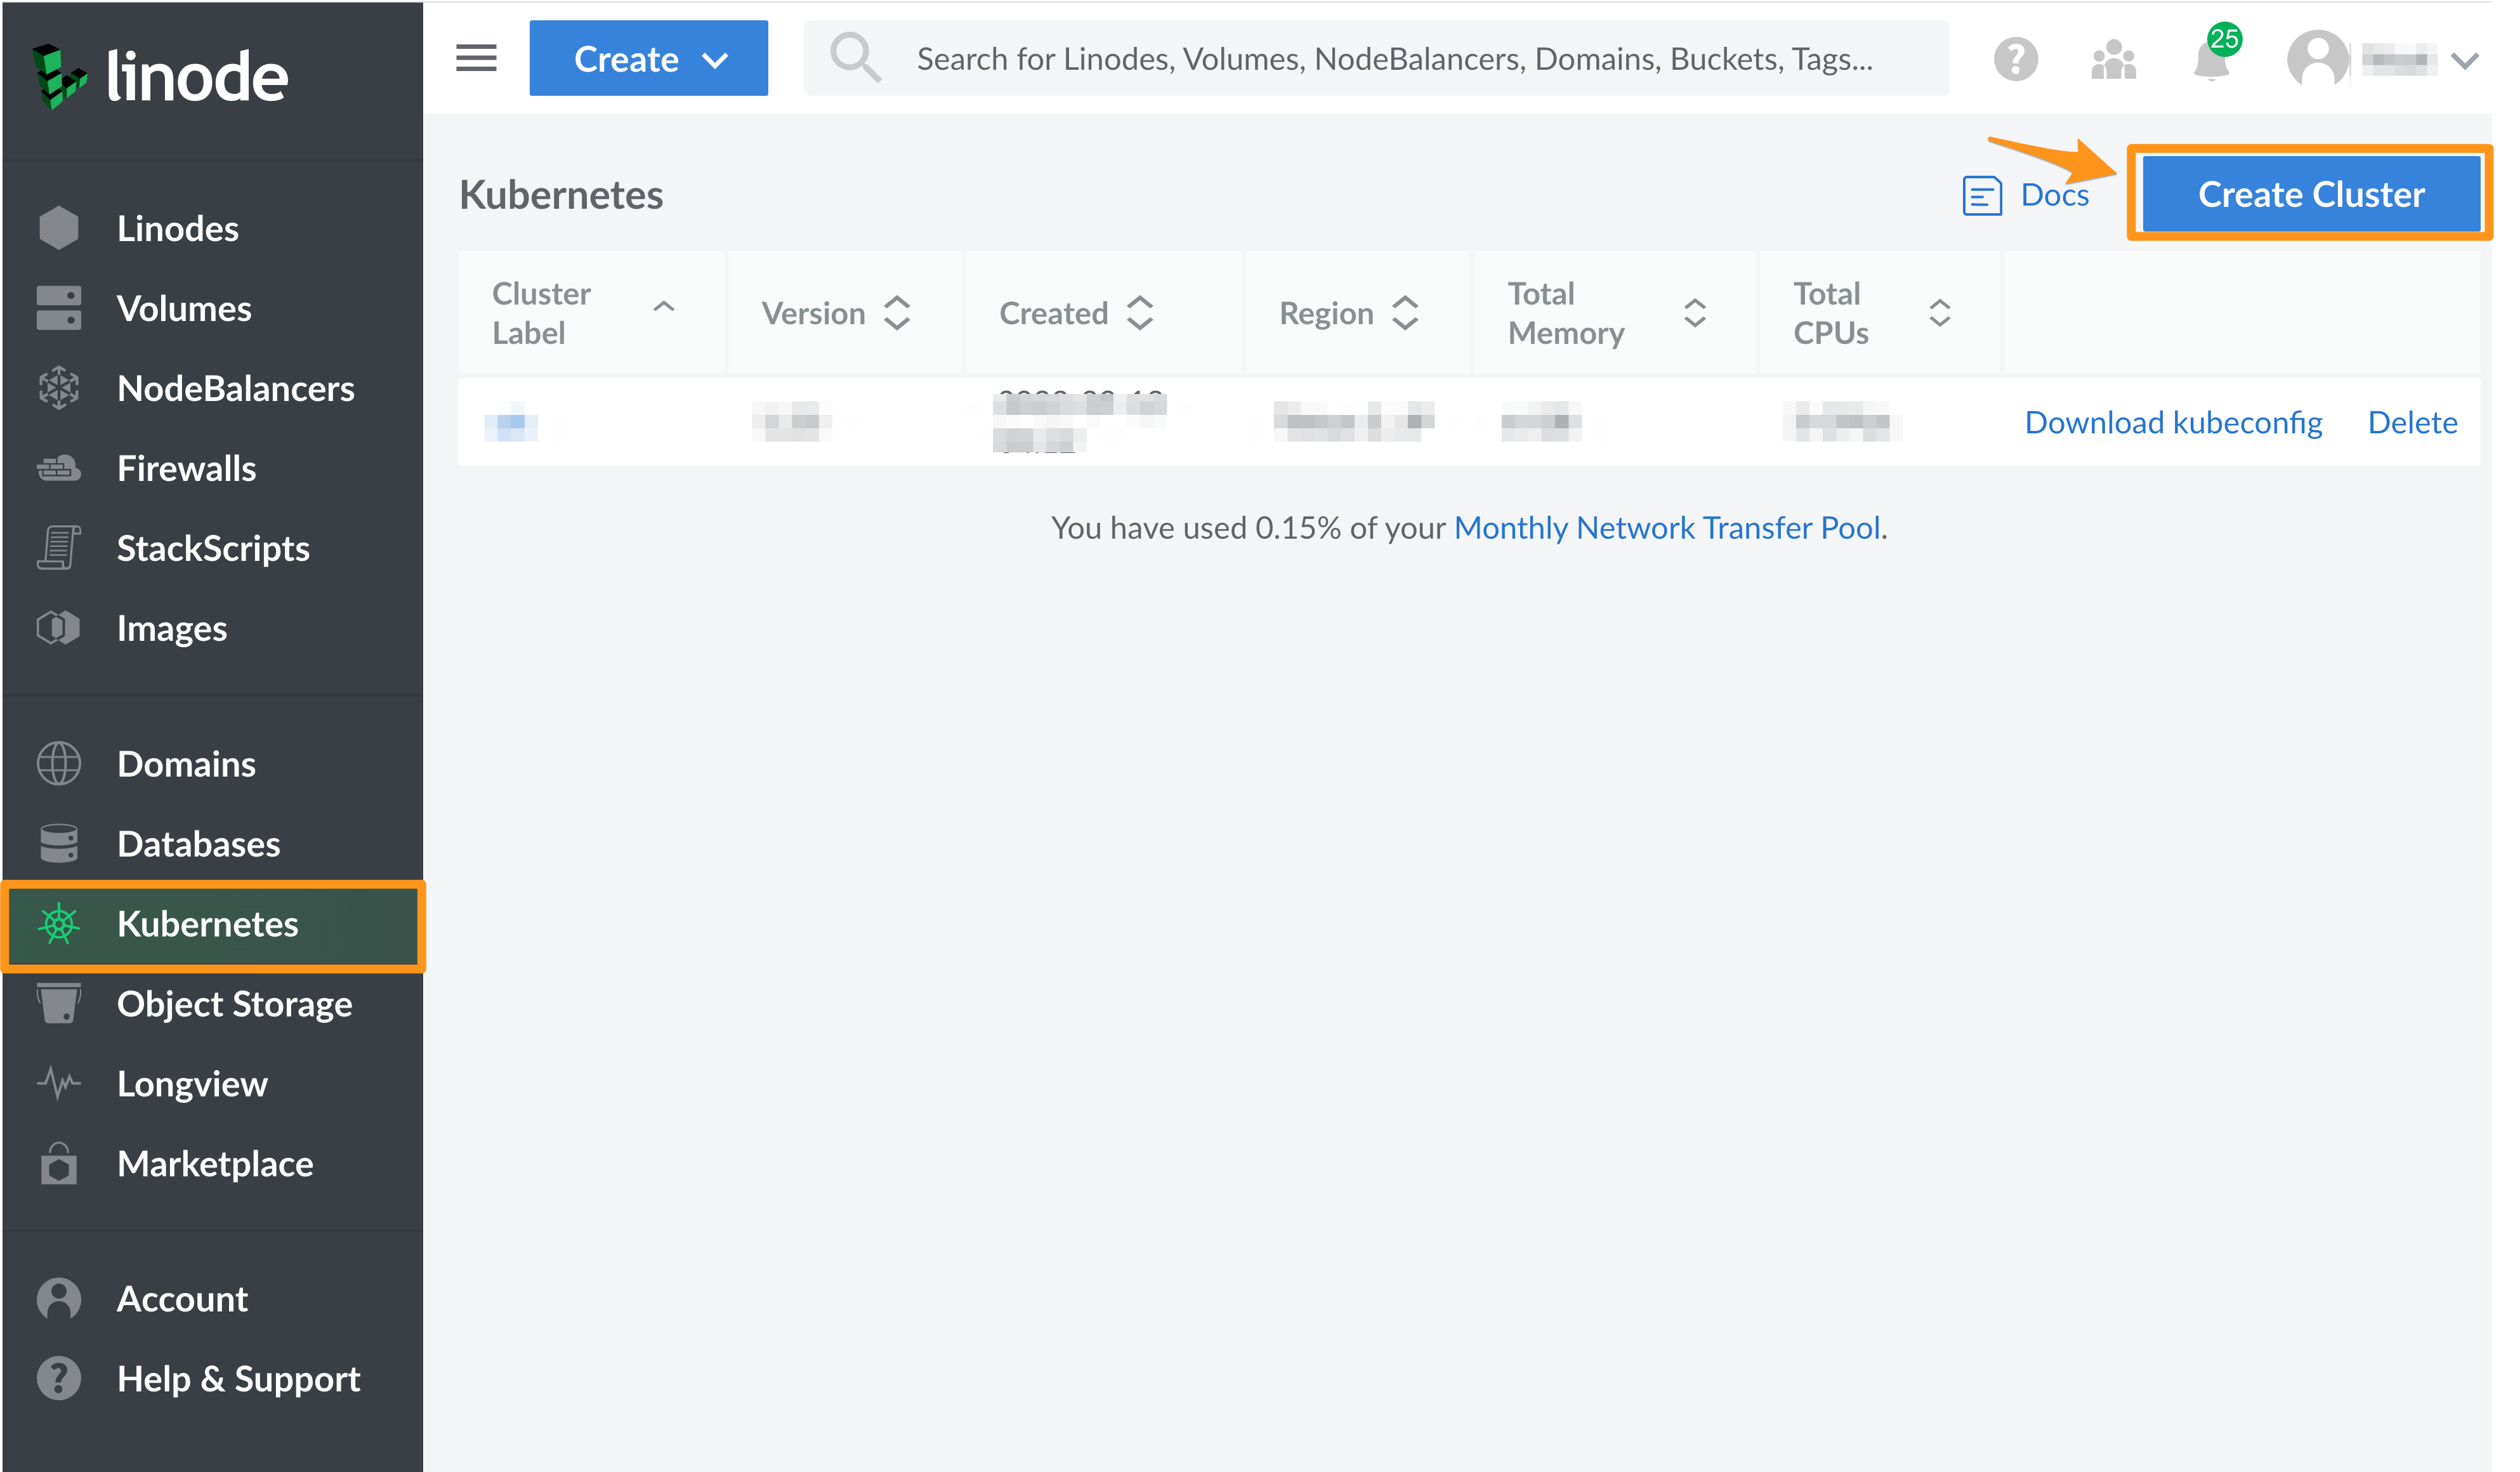Open StackScripts page

pyautogui.click(x=213, y=549)
